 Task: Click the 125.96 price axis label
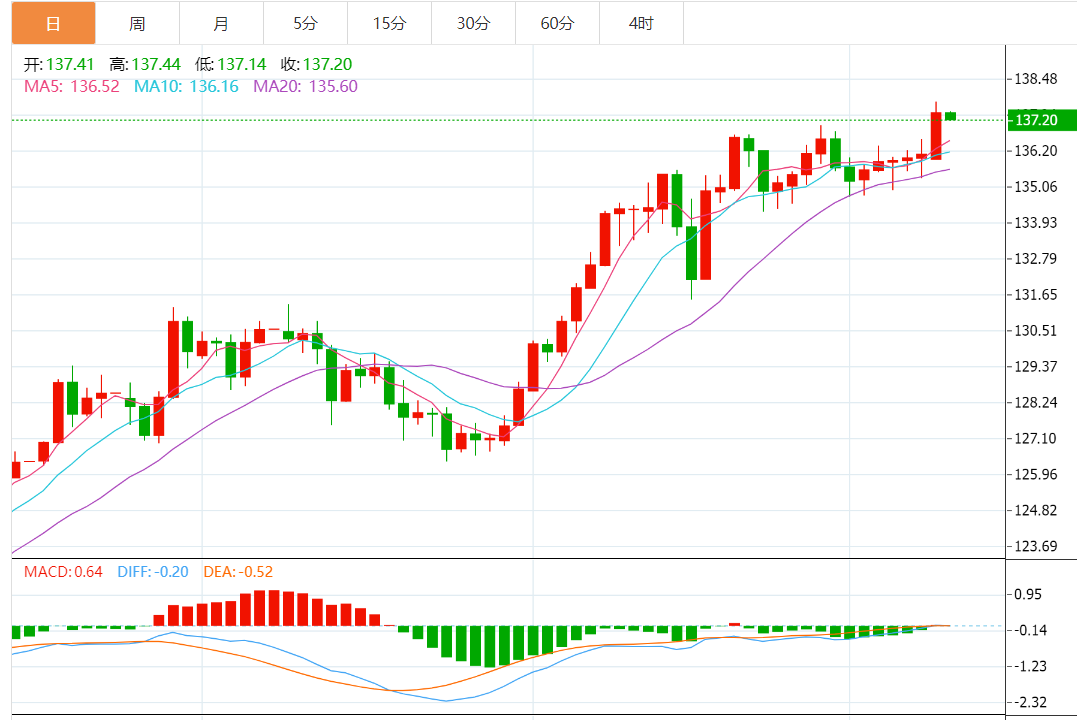point(1036,475)
